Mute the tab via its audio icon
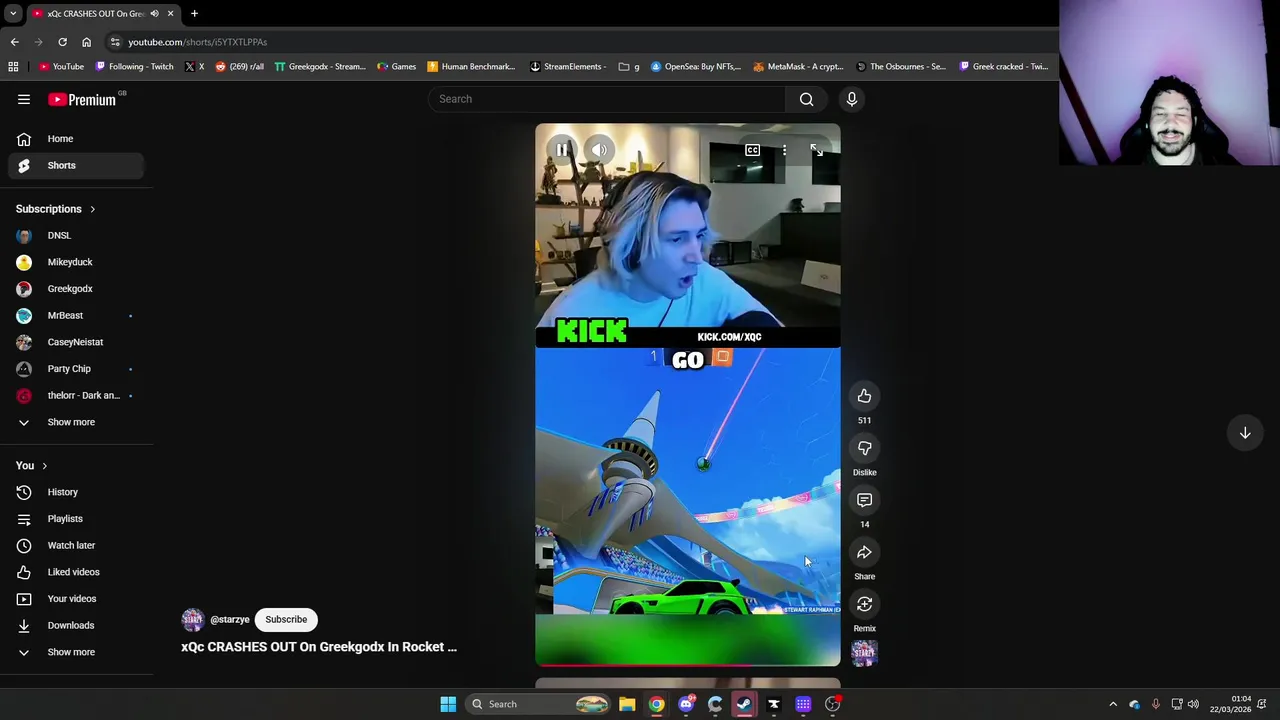This screenshot has height=720, width=1280. (154, 13)
